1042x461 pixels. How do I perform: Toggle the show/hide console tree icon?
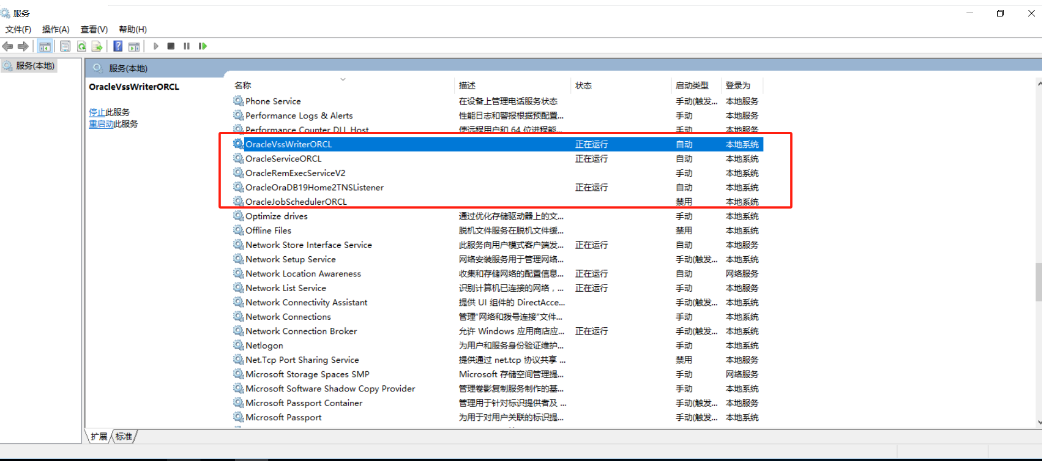[45, 46]
